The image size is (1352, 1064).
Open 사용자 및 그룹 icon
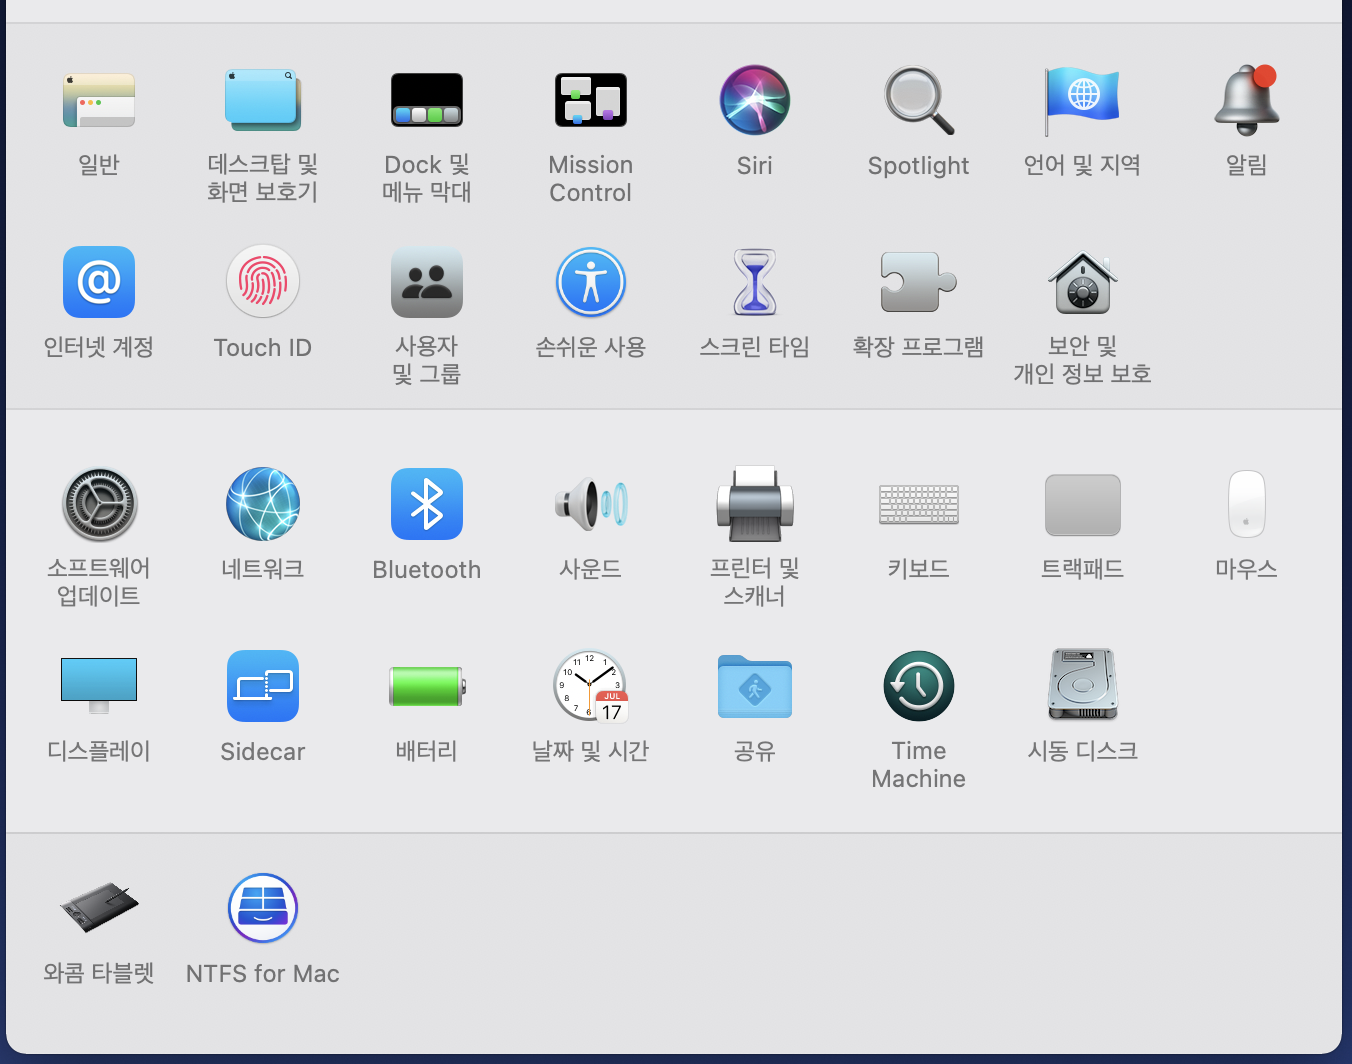point(427,282)
